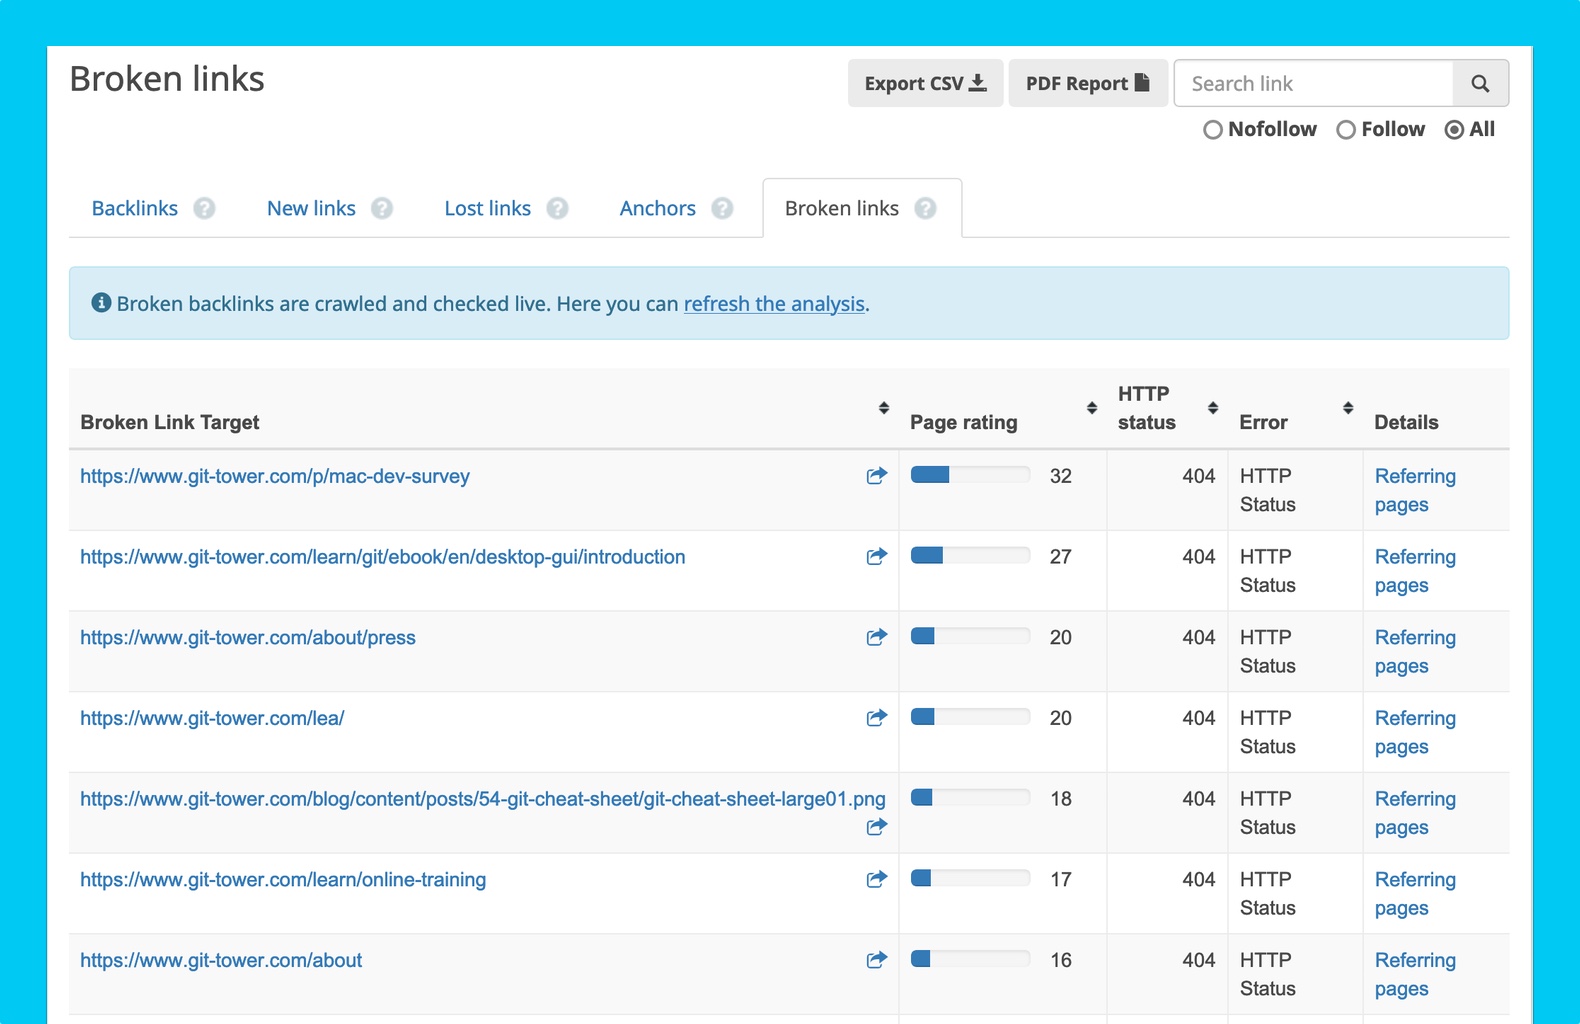The height and width of the screenshot is (1024, 1580).
Task: Click page rating bar showing 32
Action: tap(970, 475)
